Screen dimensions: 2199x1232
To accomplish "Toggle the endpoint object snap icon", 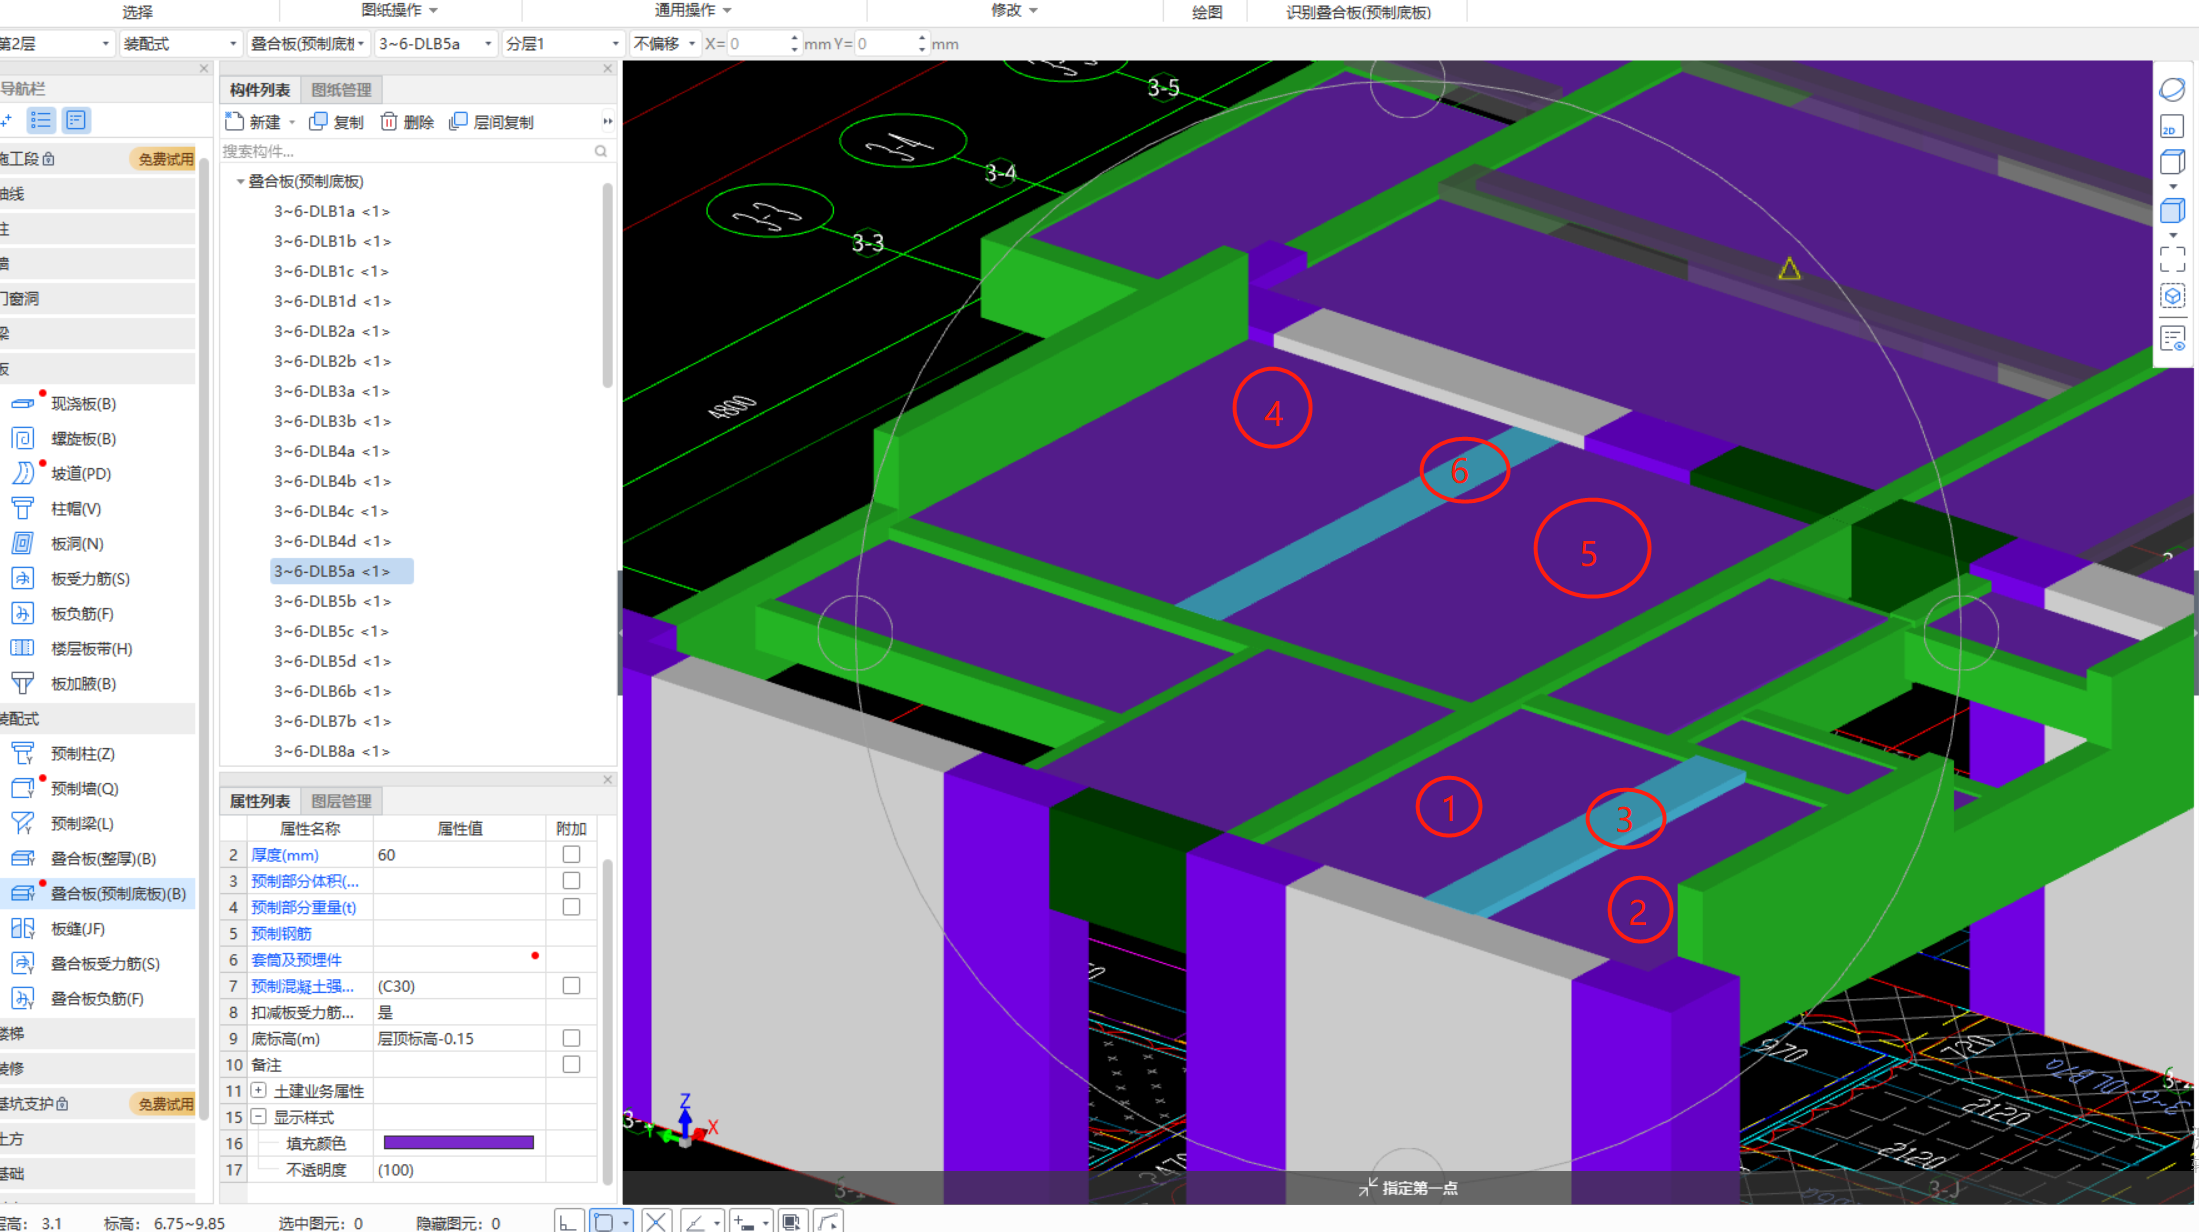I will [603, 1221].
